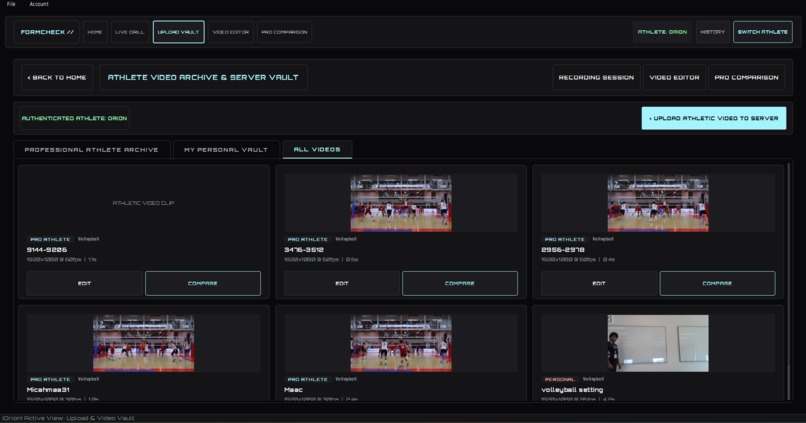The width and height of the screenshot is (806, 423).
Task: Open the Video Editor nav tab
Action: pyautogui.click(x=231, y=32)
